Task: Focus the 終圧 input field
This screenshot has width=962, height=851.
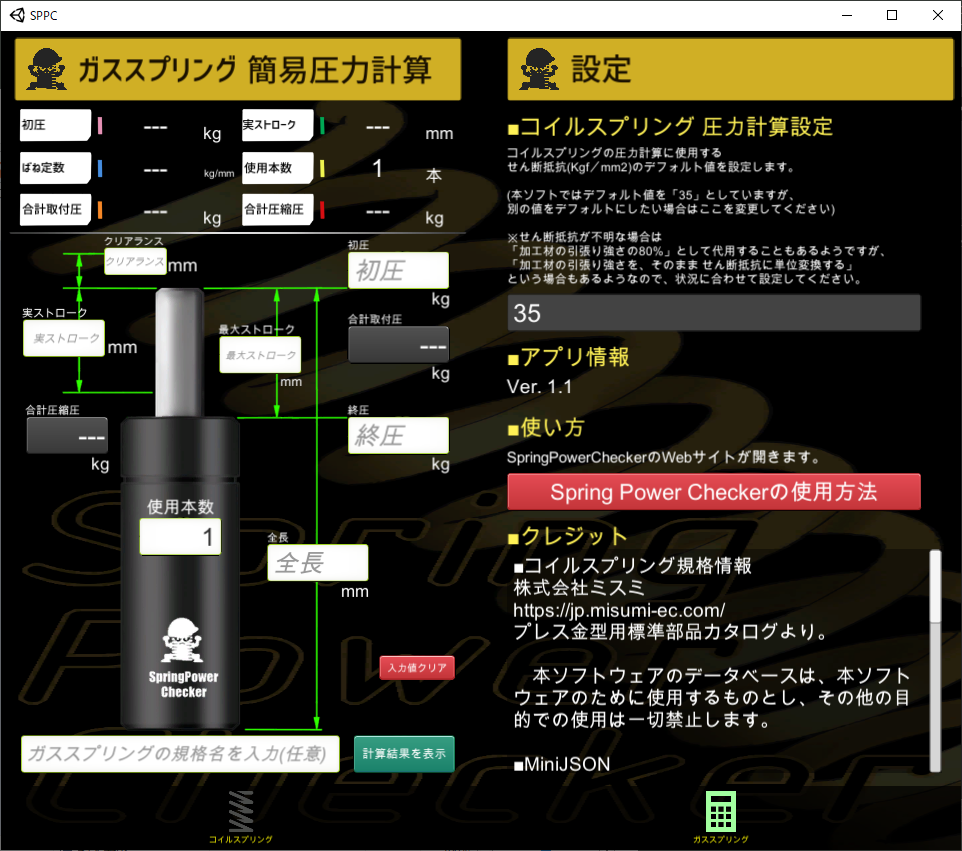Action: point(398,436)
